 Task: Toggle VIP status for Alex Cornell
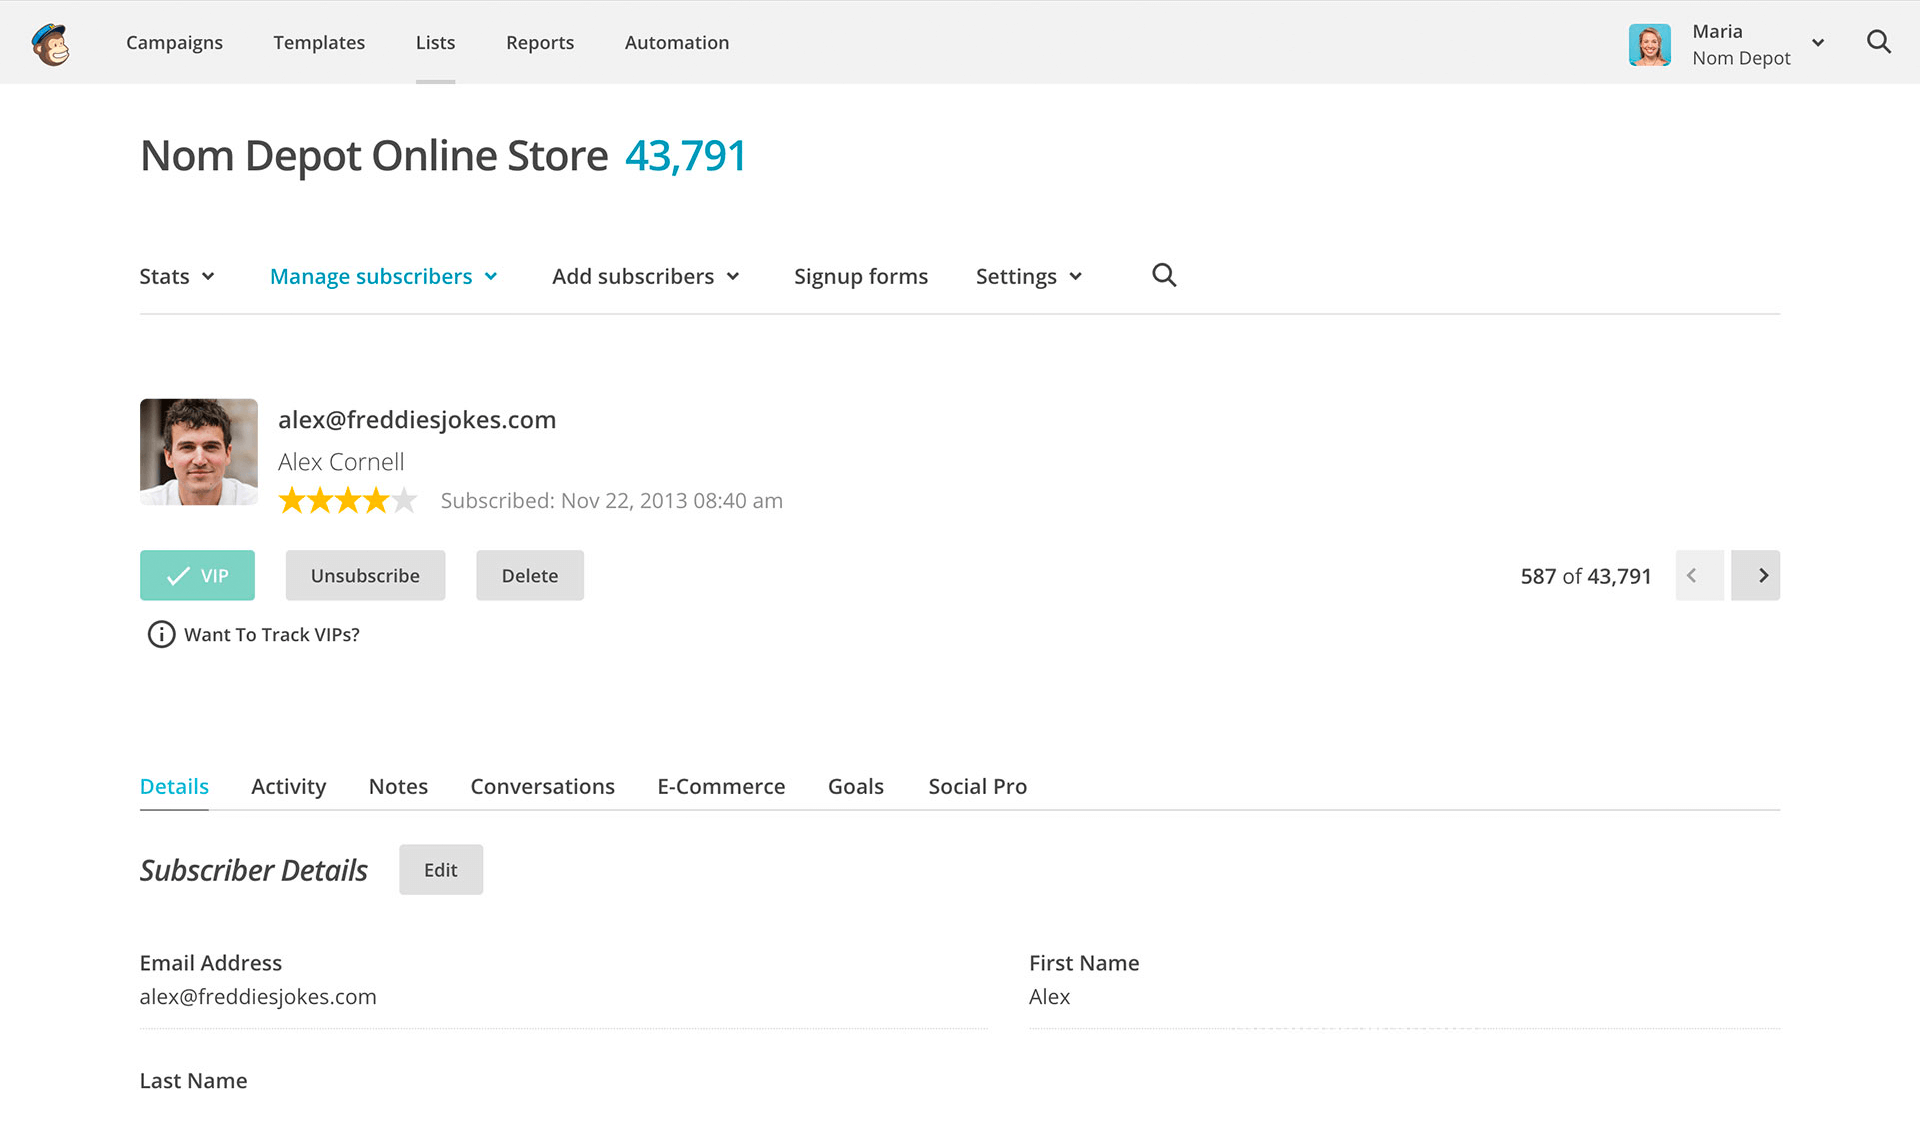point(197,575)
